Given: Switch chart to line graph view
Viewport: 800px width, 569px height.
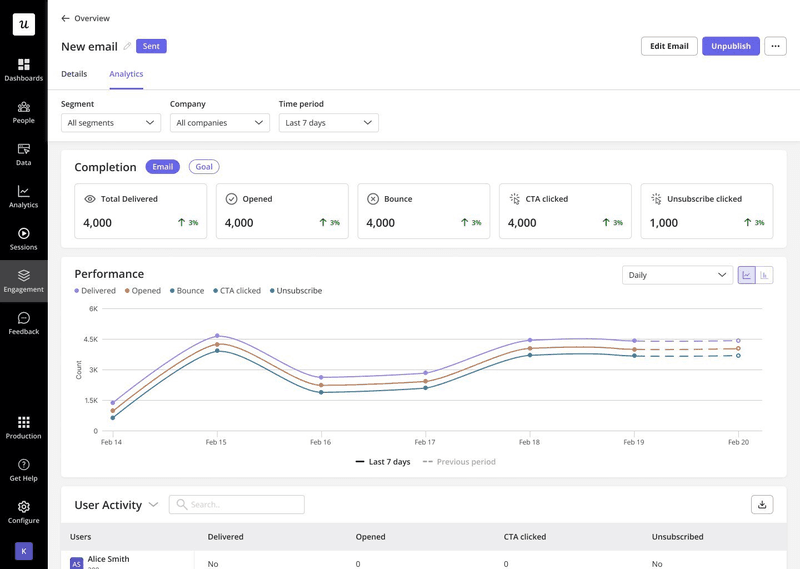Looking at the screenshot, I should (746, 275).
